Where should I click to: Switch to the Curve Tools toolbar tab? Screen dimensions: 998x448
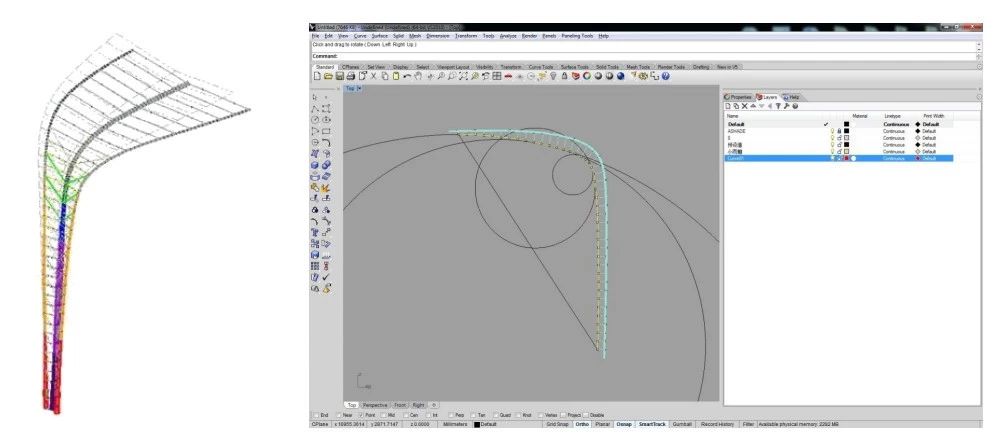(x=540, y=67)
